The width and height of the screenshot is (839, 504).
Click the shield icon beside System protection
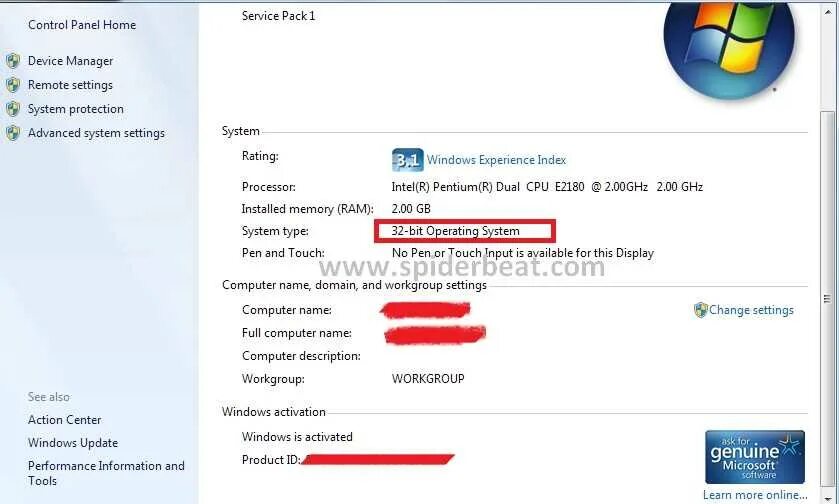coord(13,109)
